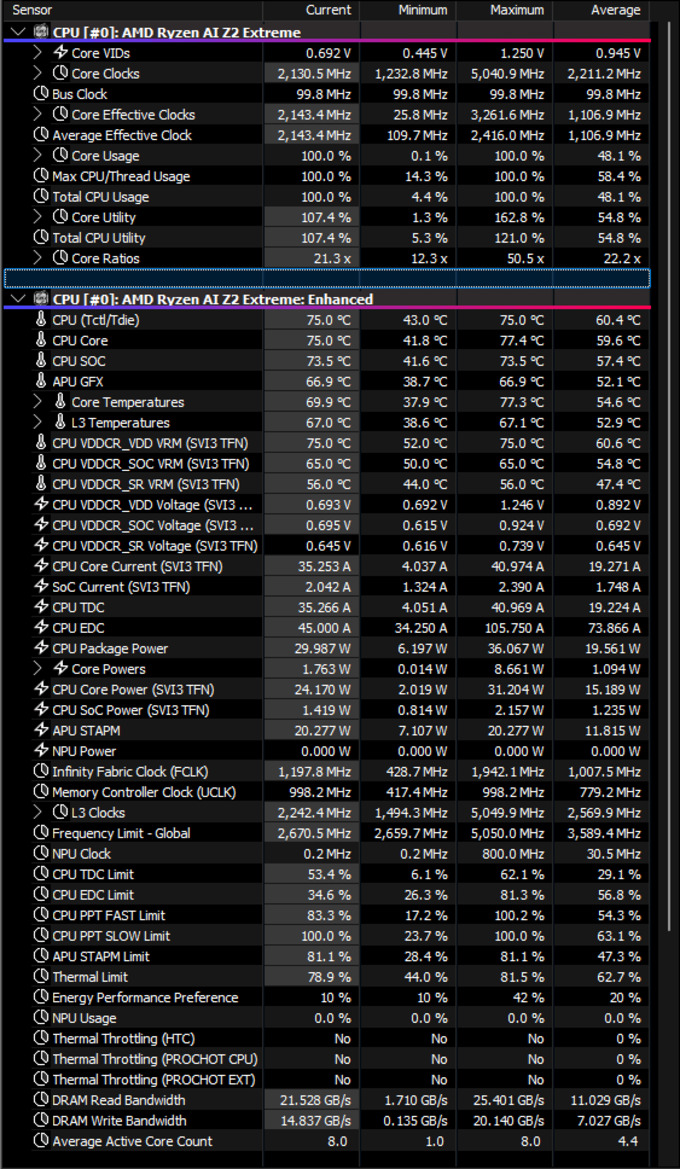Click the gauge icon beside Thermal Limit
Screen dimensions: 680x1169
coord(41,976)
